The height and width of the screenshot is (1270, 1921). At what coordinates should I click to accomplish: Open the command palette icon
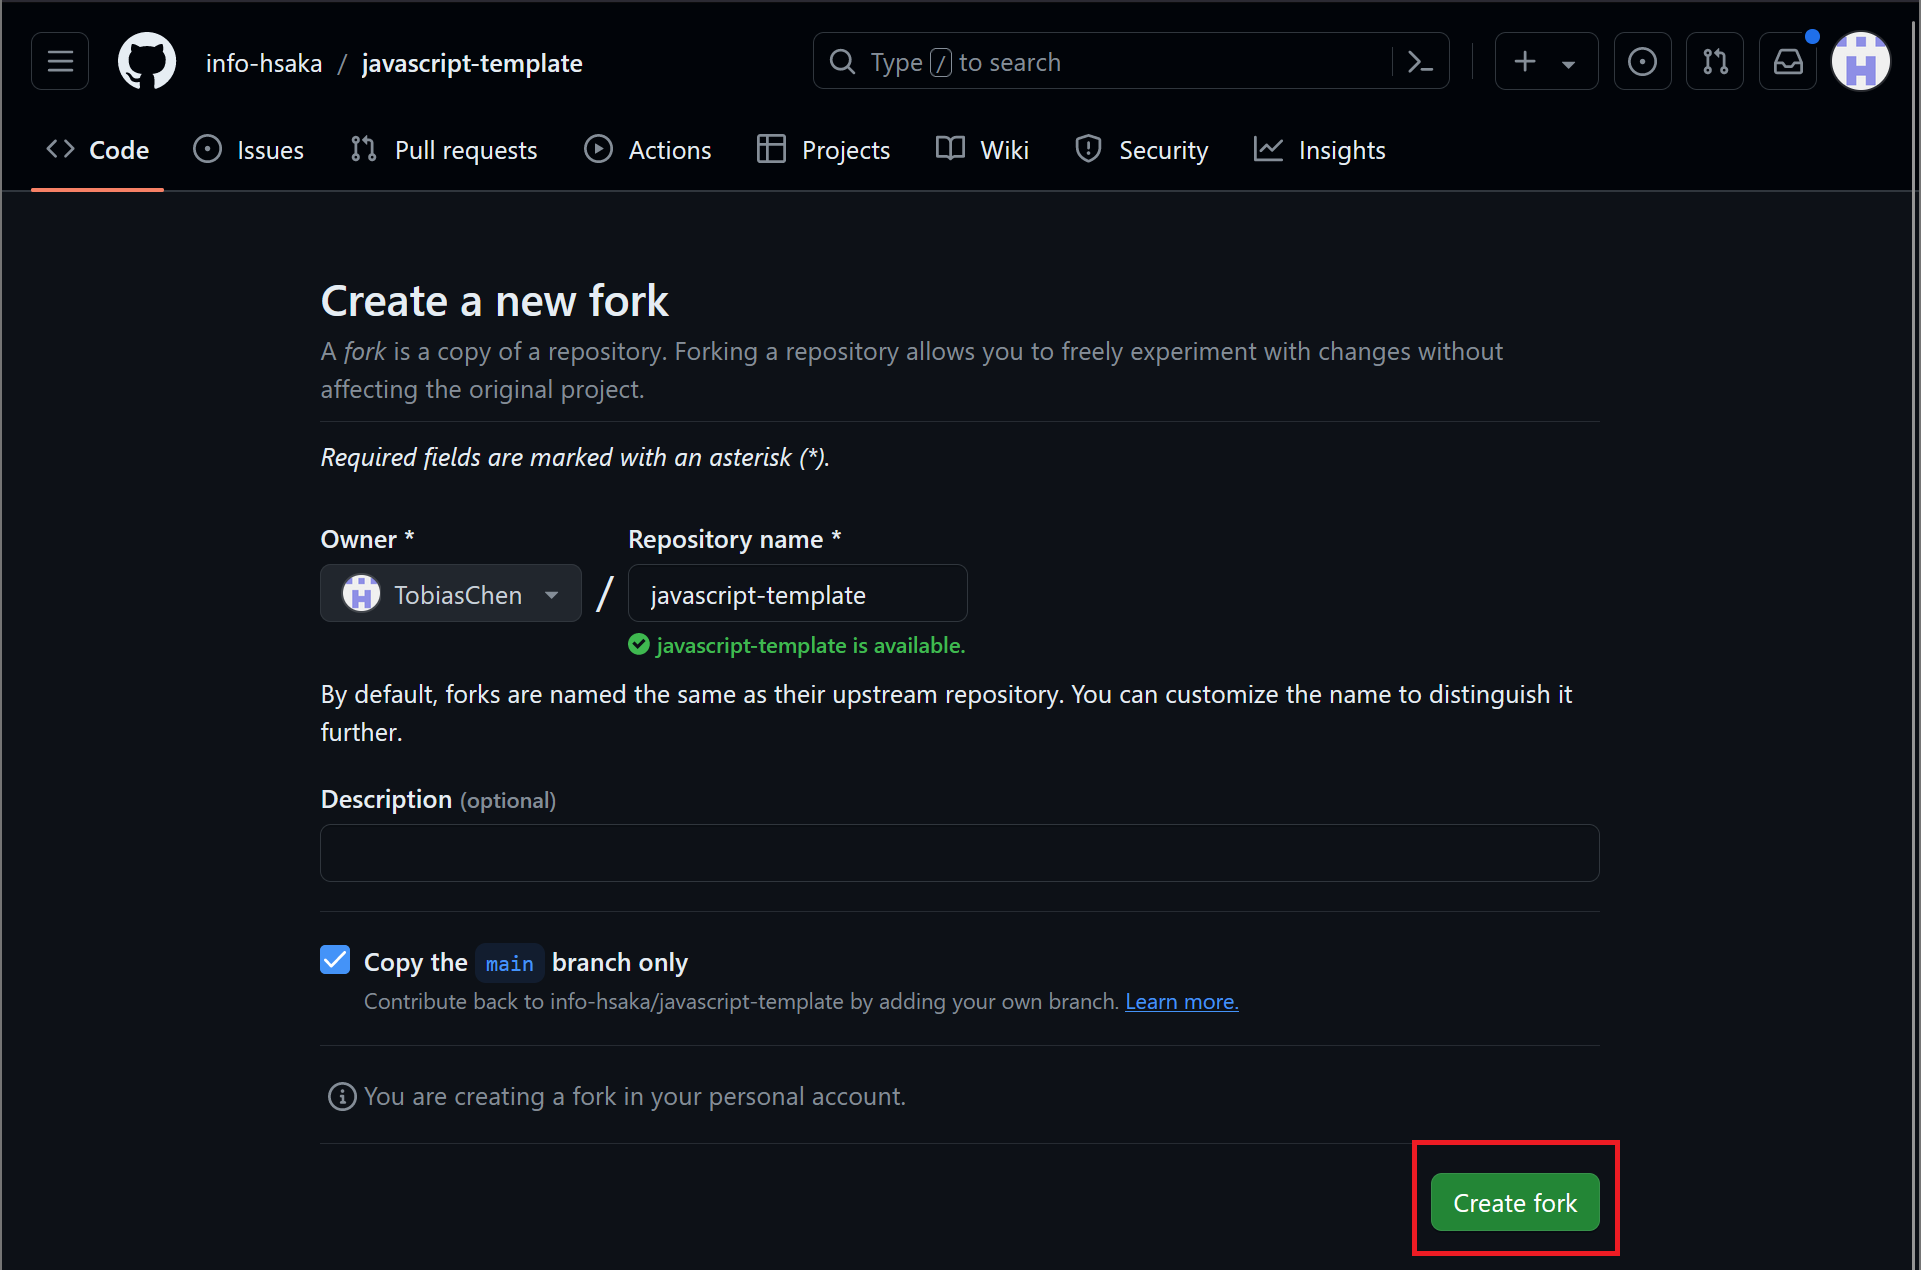point(1420,62)
